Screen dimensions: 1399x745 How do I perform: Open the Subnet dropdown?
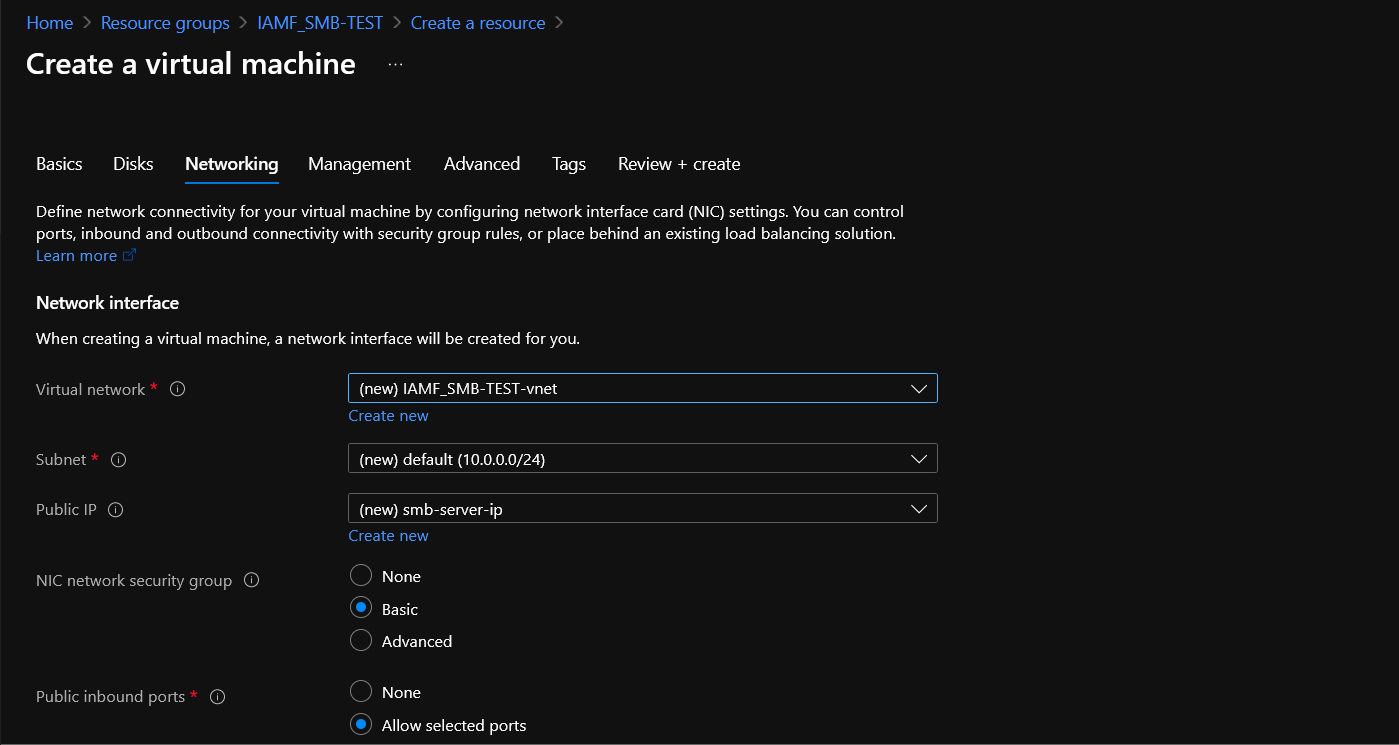click(642, 459)
